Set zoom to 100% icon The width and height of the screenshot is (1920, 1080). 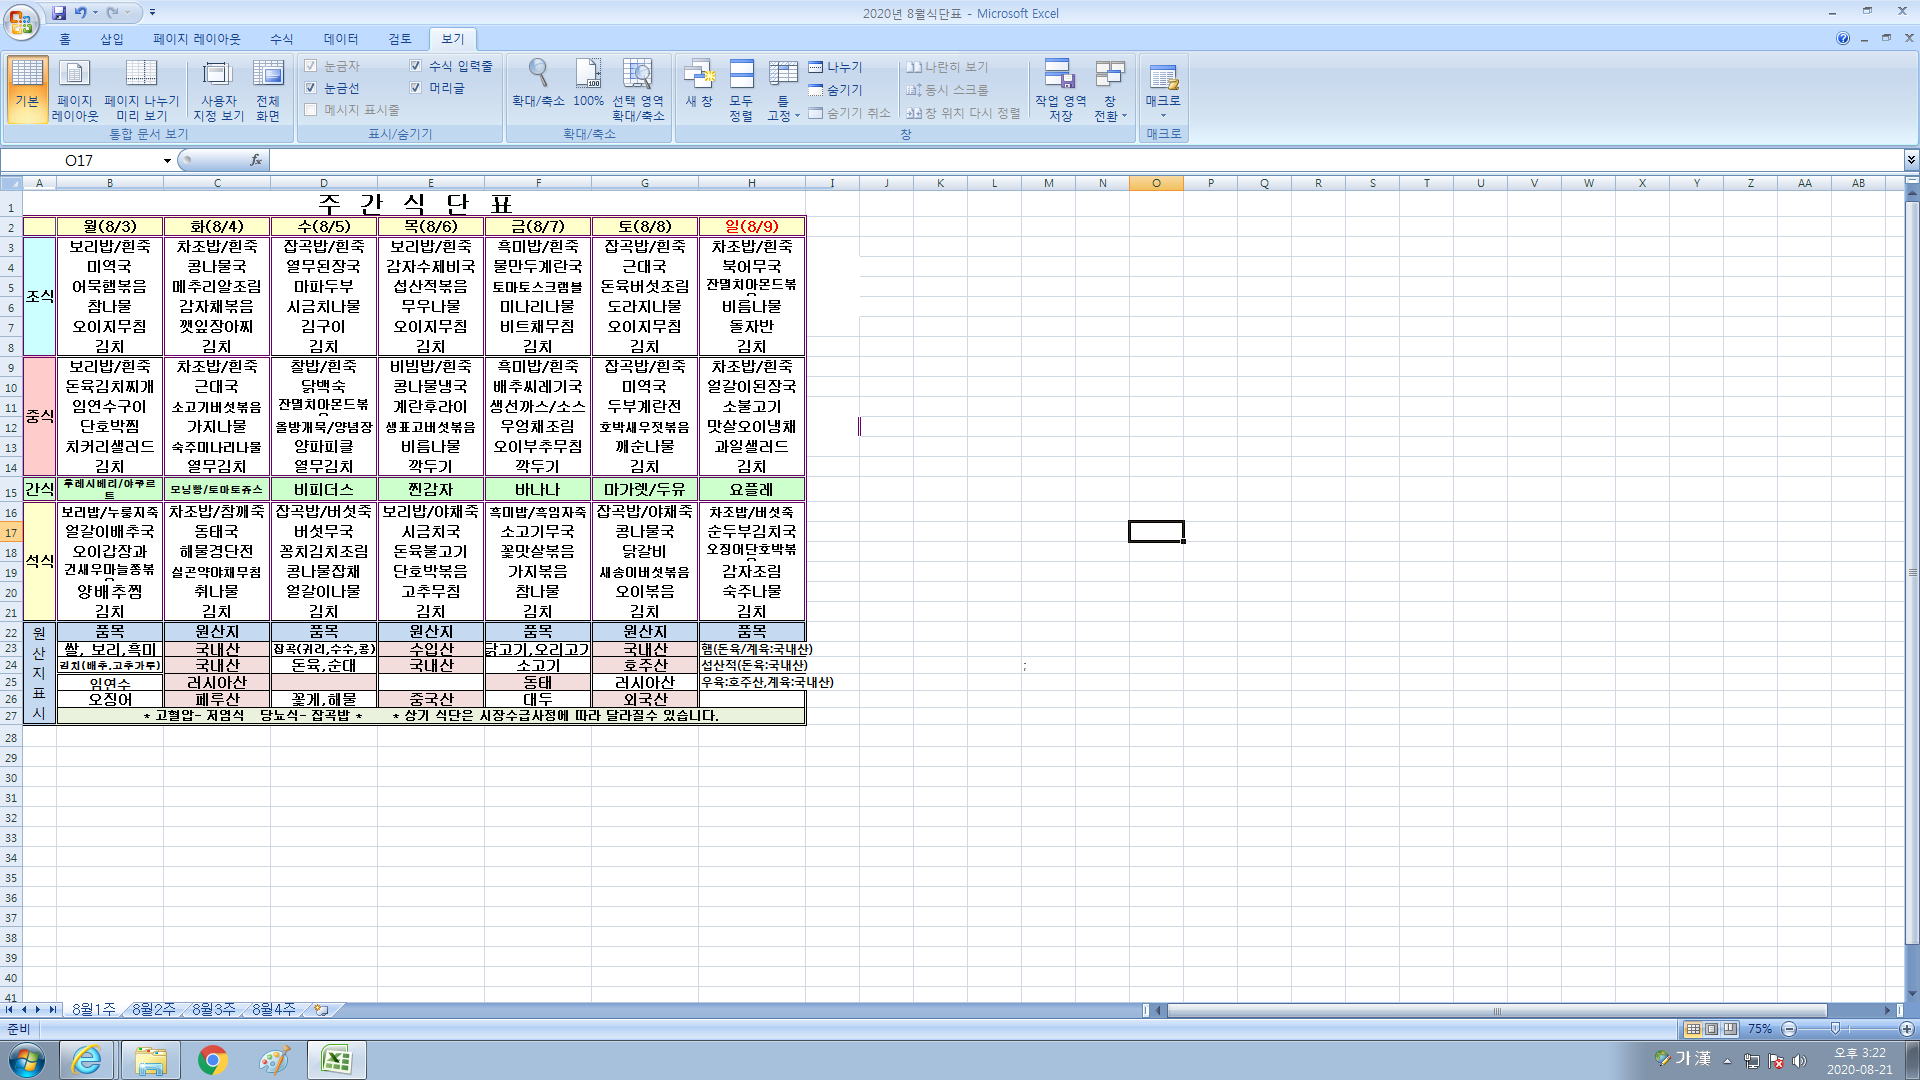click(x=588, y=75)
